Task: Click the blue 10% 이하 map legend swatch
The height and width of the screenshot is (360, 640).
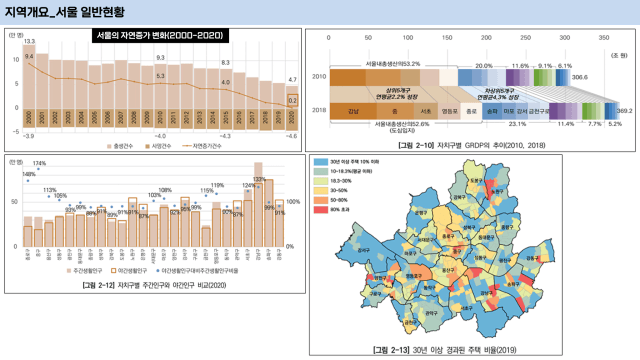Action: click(x=321, y=162)
